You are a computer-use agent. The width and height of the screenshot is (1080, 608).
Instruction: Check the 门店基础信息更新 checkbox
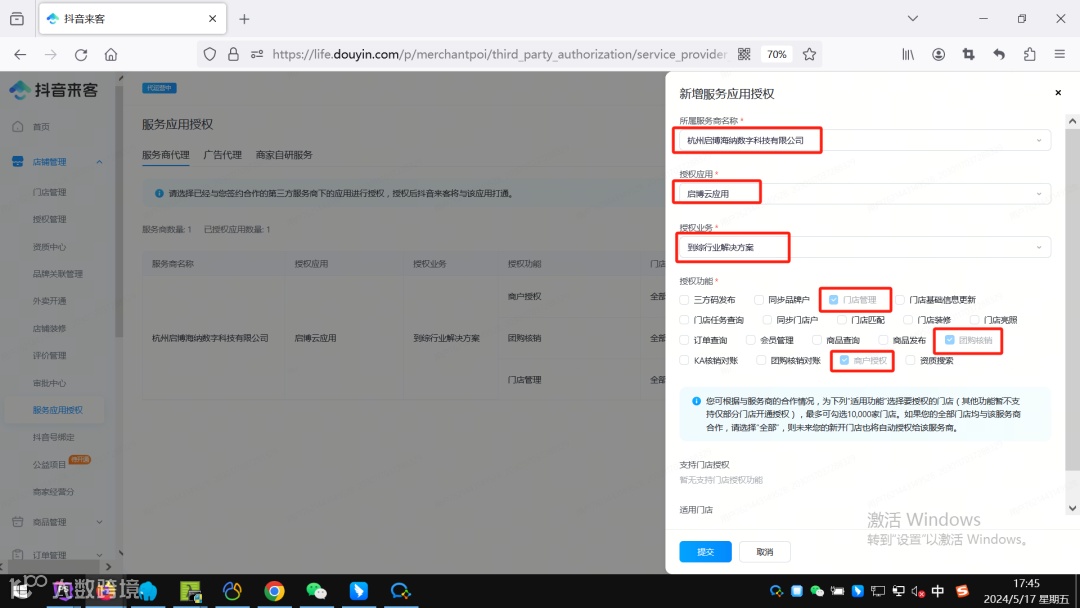(900, 300)
